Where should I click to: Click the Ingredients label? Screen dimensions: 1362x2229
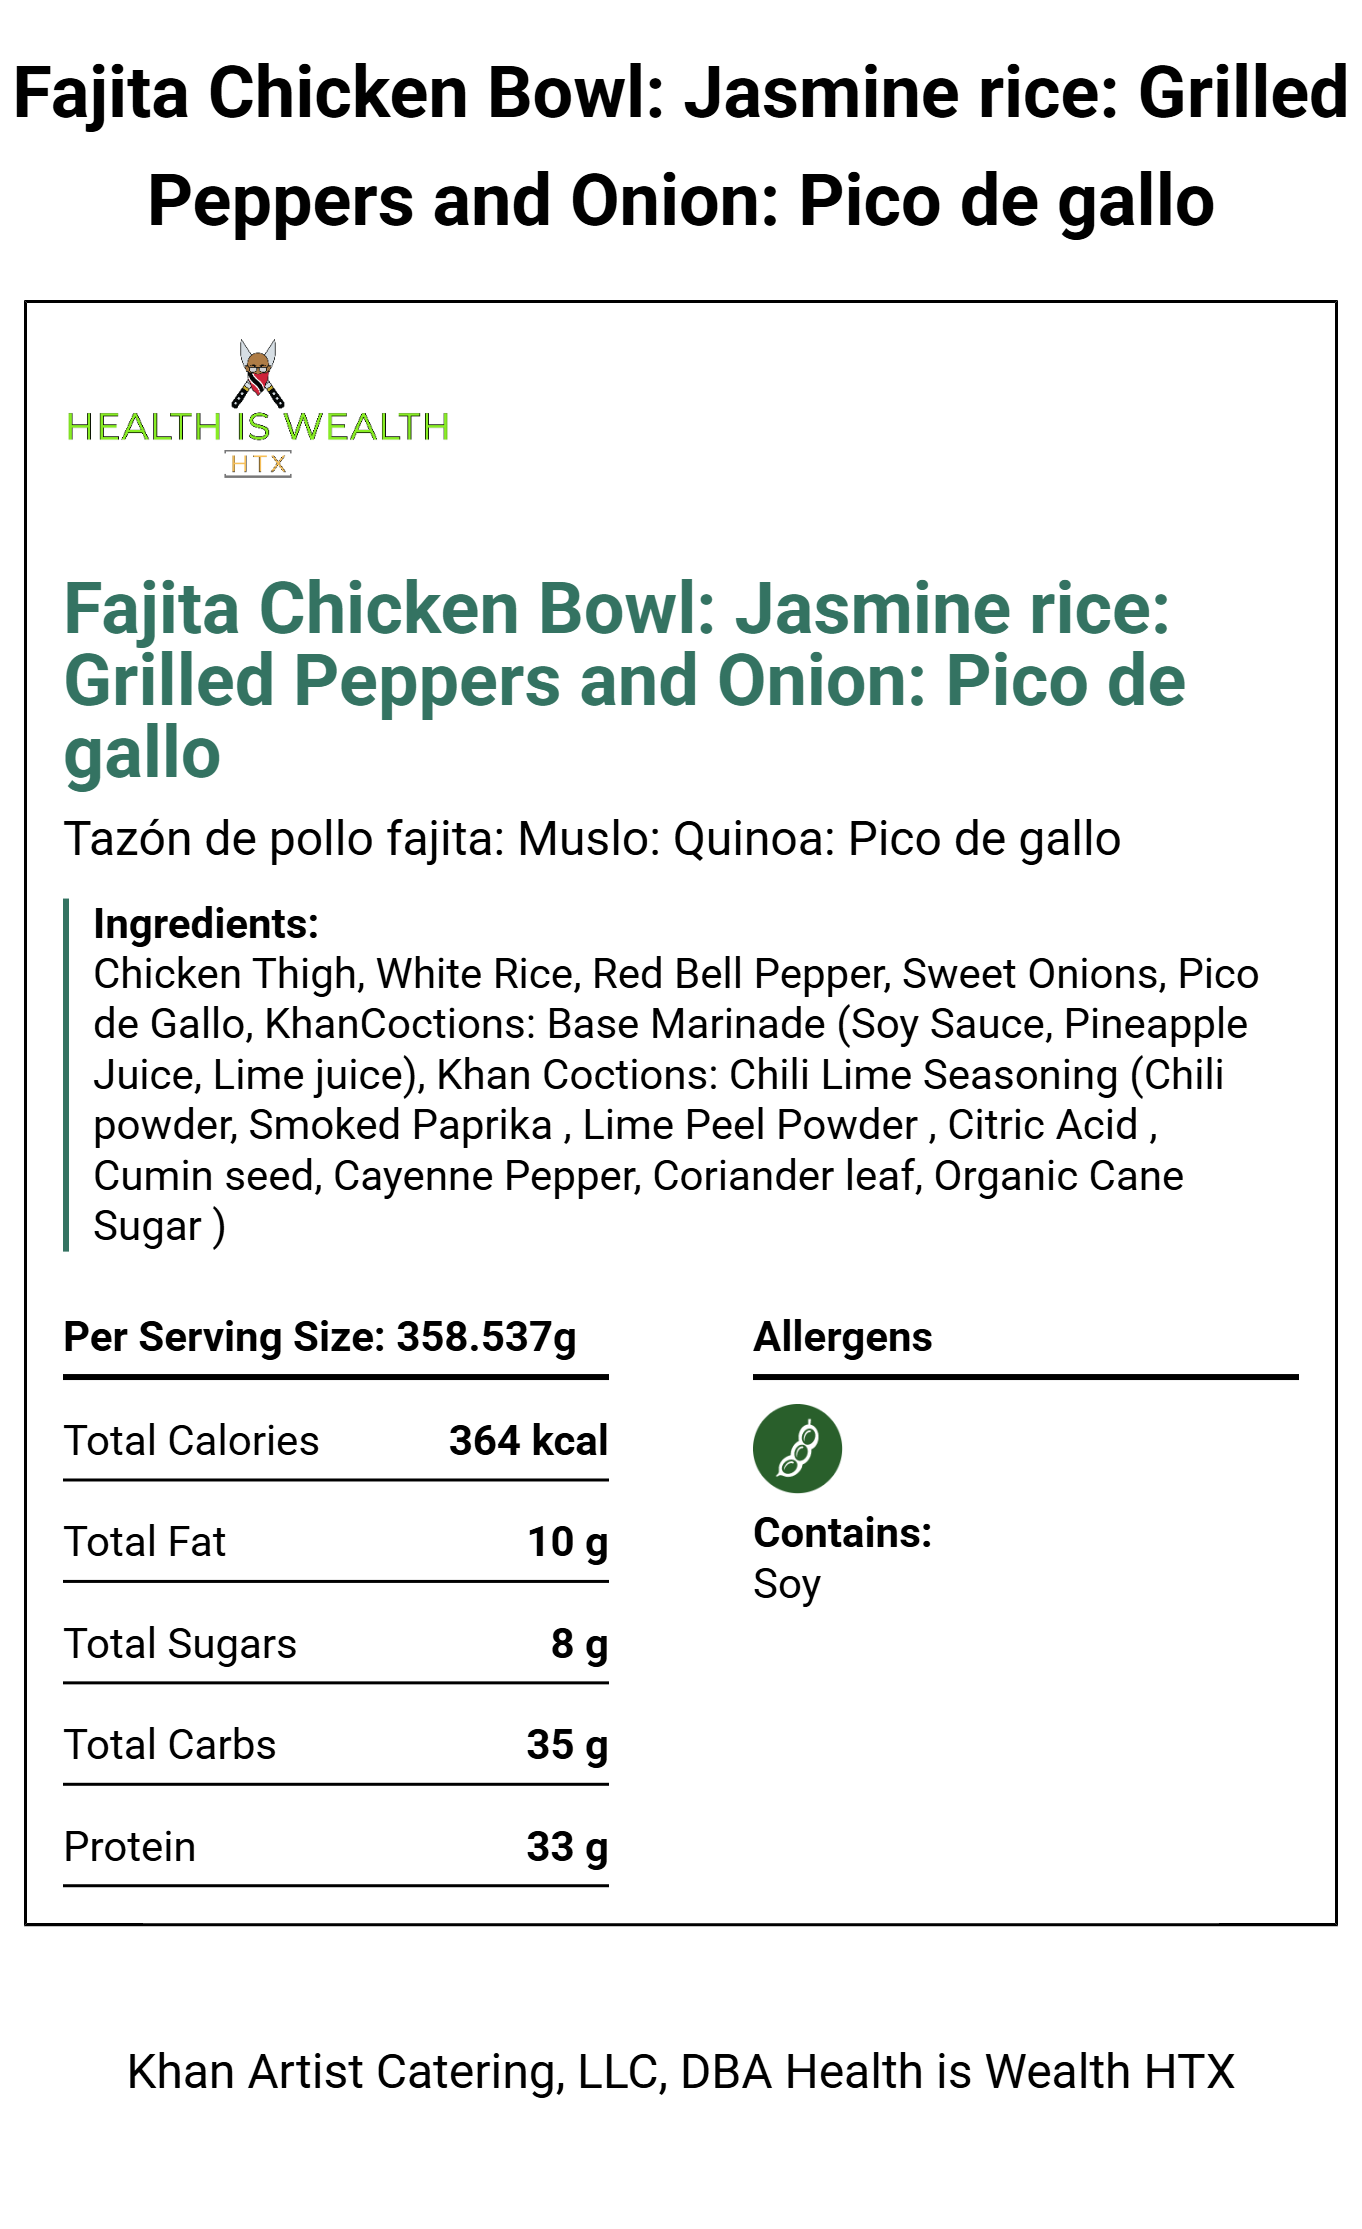(206, 924)
